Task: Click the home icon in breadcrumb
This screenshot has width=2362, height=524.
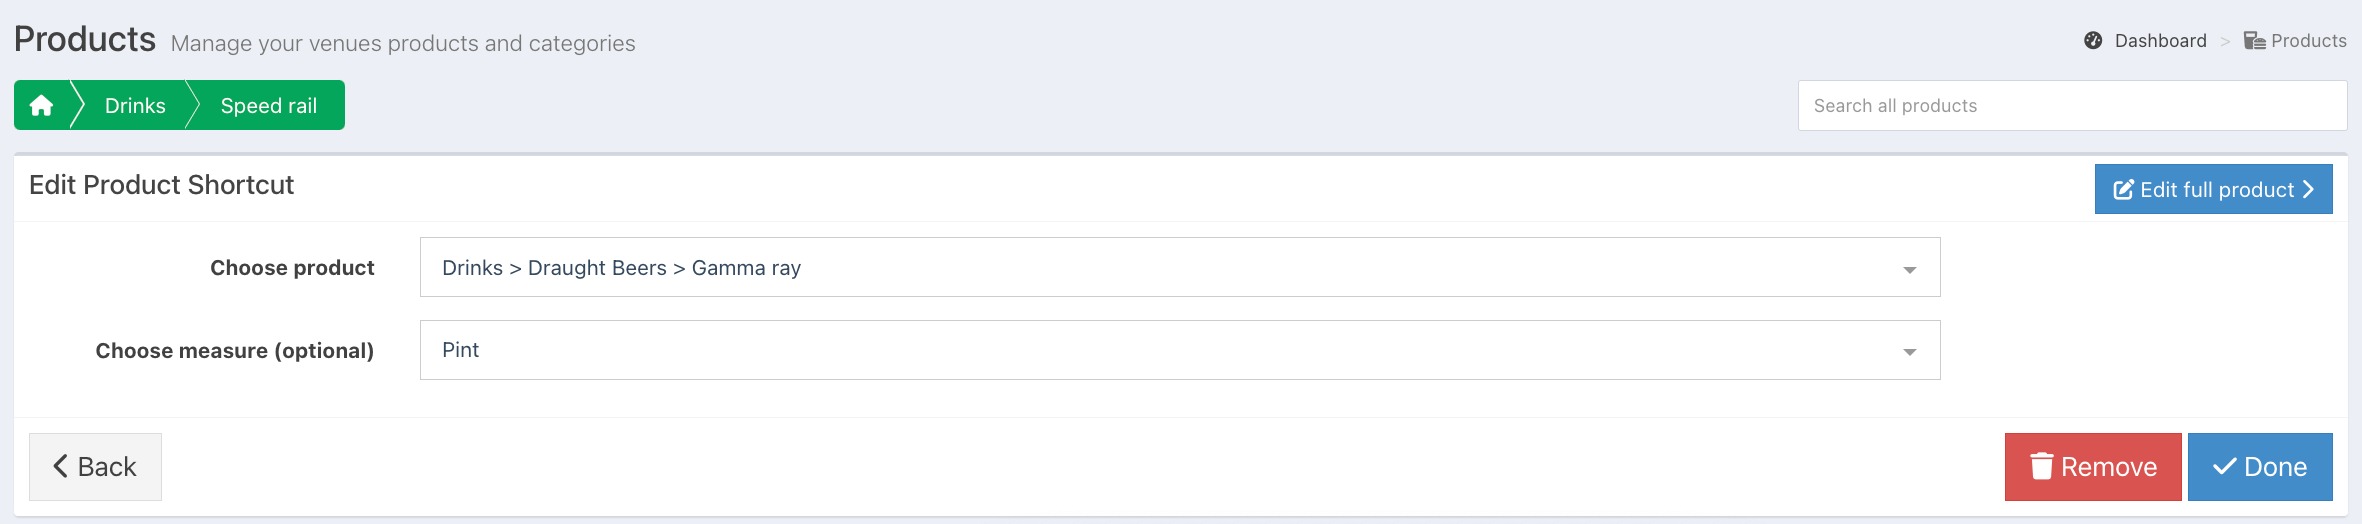Action: point(41,105)
